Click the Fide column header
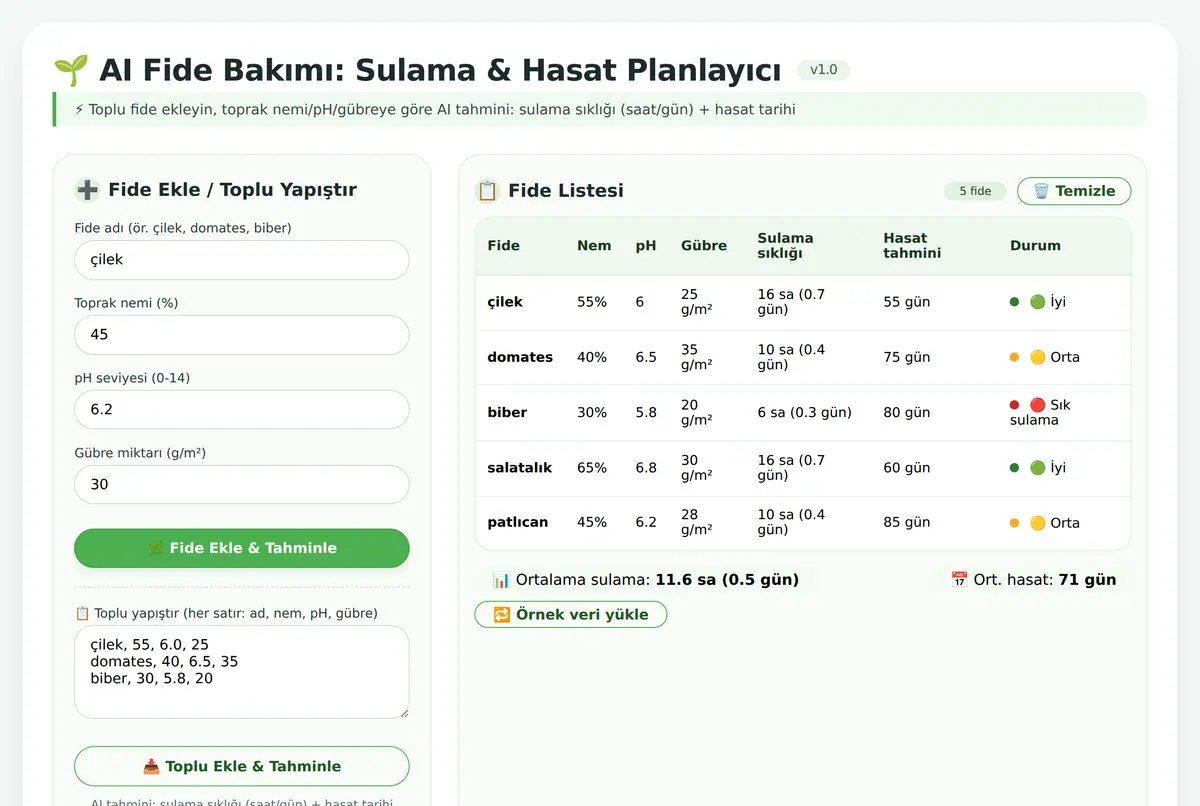1200x806 pixels. tap(504, 245)
